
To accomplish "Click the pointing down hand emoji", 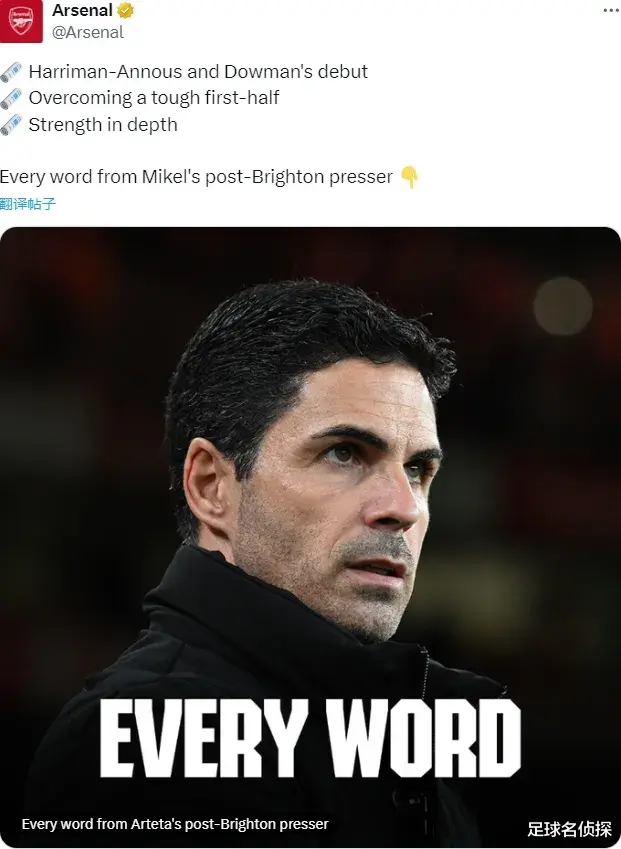I will (x=409, y=177).
